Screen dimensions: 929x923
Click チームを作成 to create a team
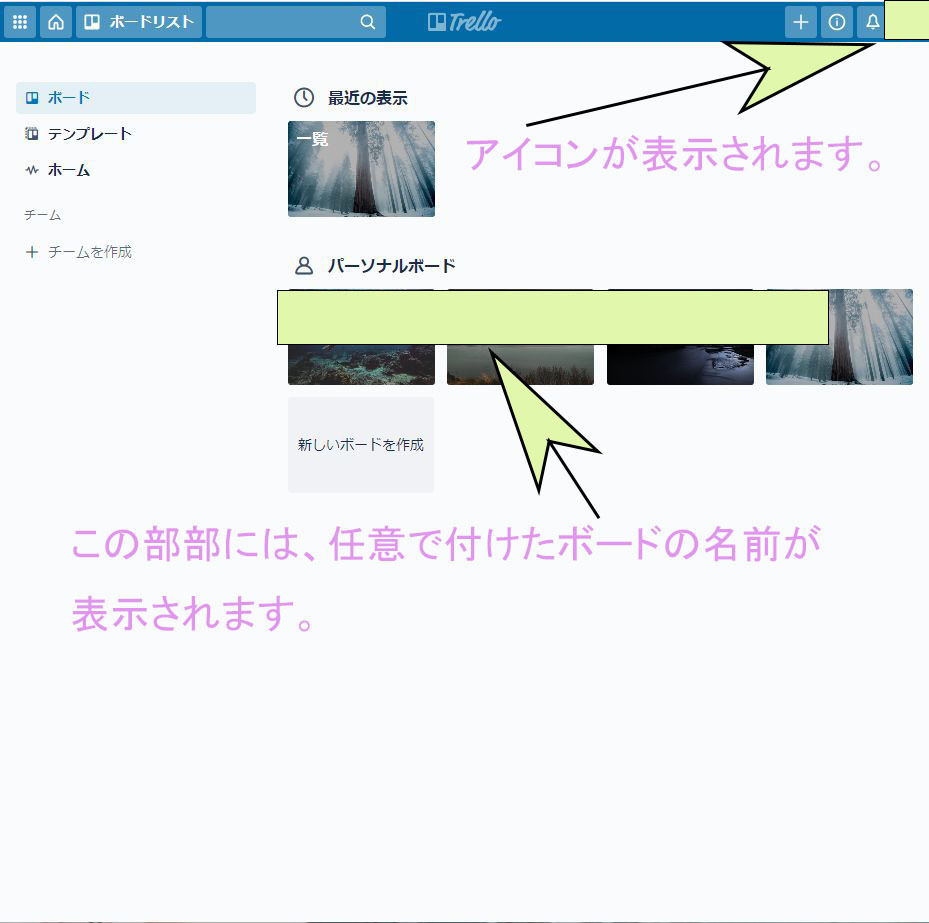89,252
